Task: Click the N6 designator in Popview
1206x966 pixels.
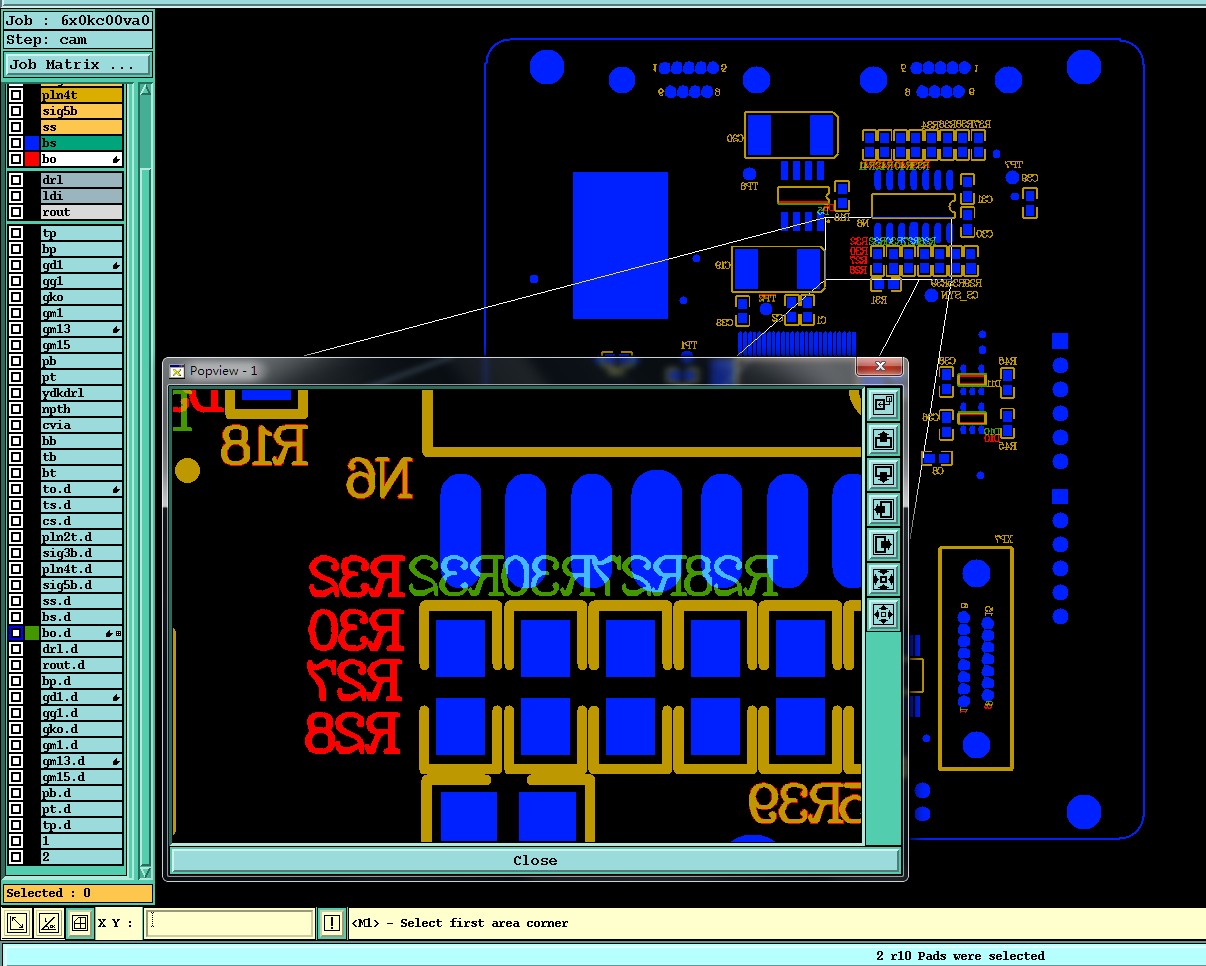Action: point(379,478)
